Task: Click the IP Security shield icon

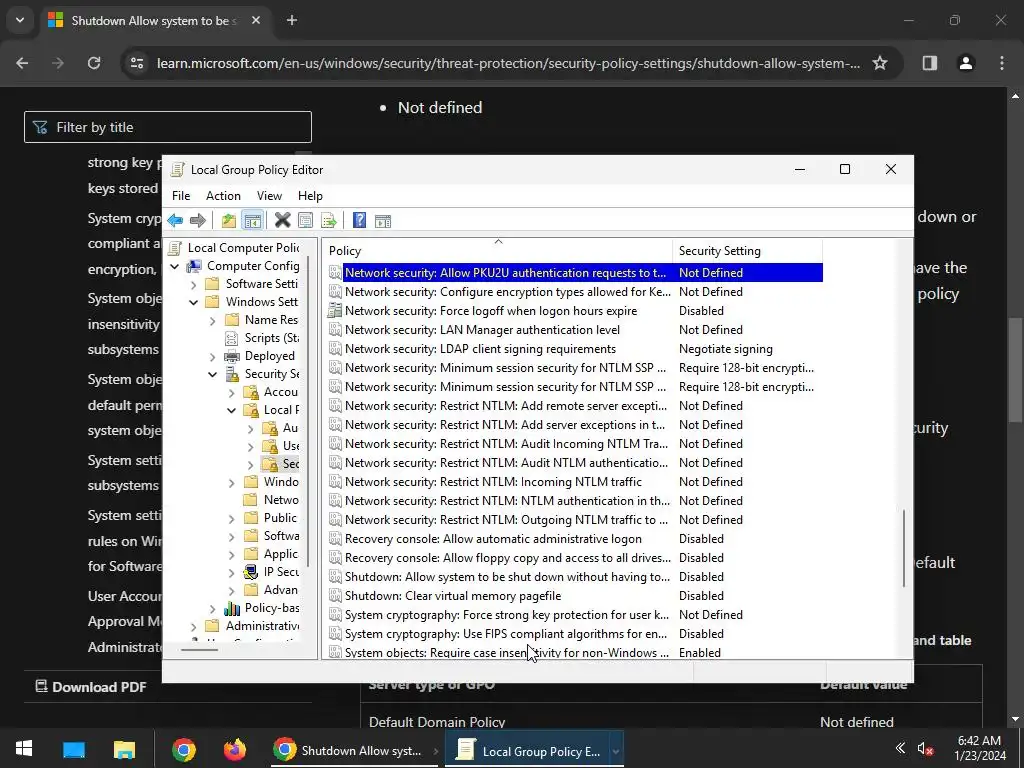Action: [x=250, y=572]
